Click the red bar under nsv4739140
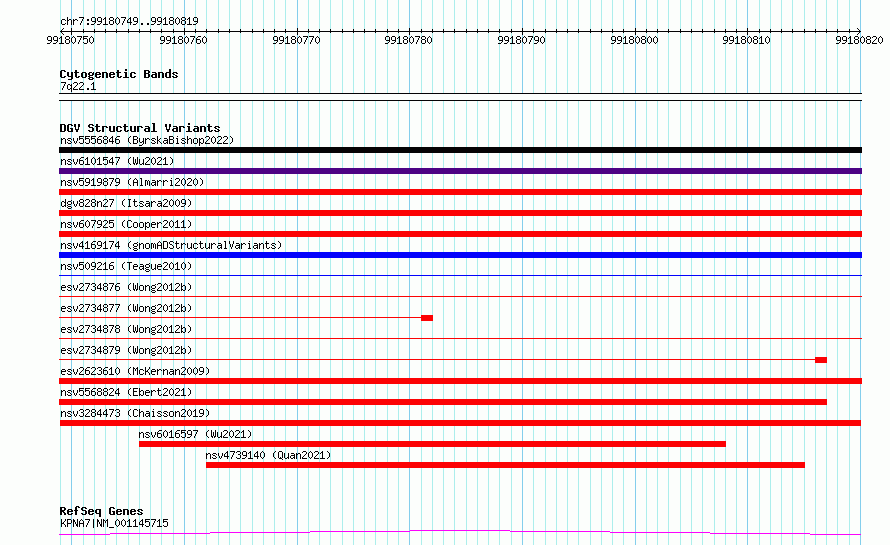This screenshot has width=890, height=545. click(505, 465)
